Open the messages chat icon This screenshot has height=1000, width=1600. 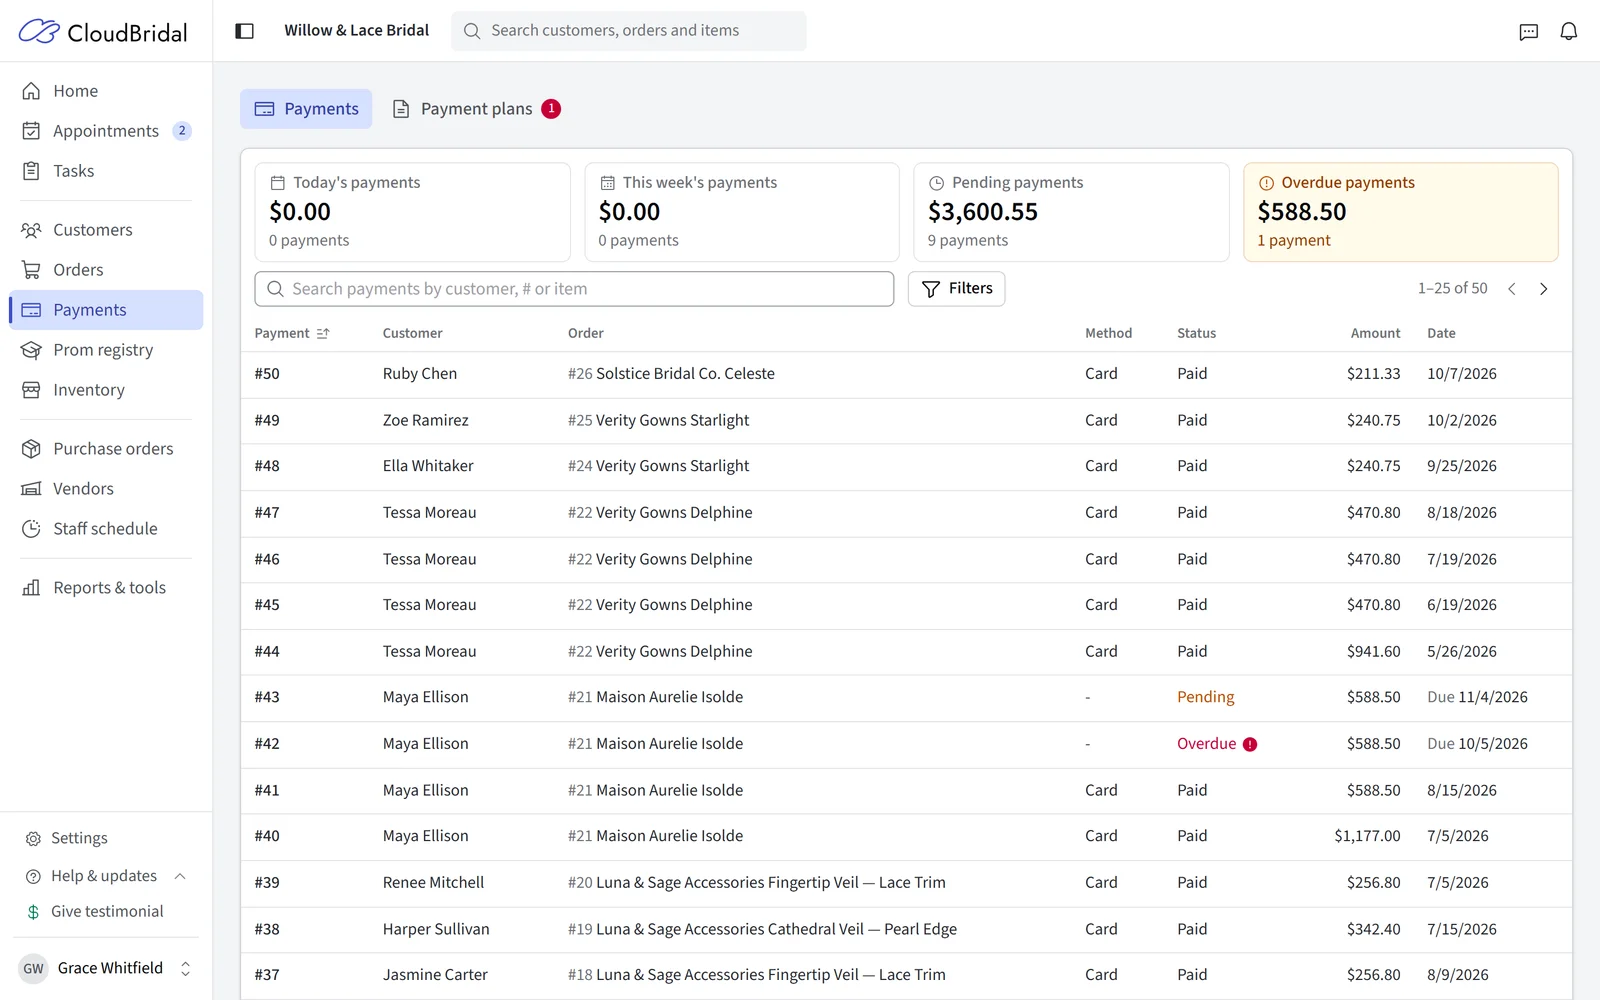1528,32
